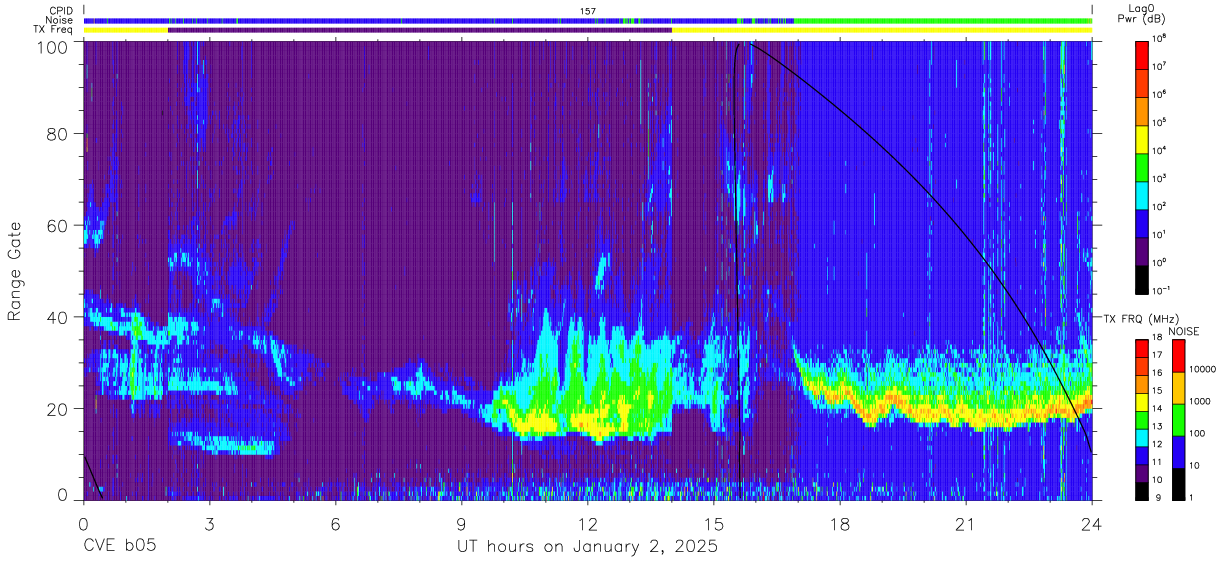Click x-axis hour label 9
Screen dimensions: 1228x567
(x=461, y=524)
